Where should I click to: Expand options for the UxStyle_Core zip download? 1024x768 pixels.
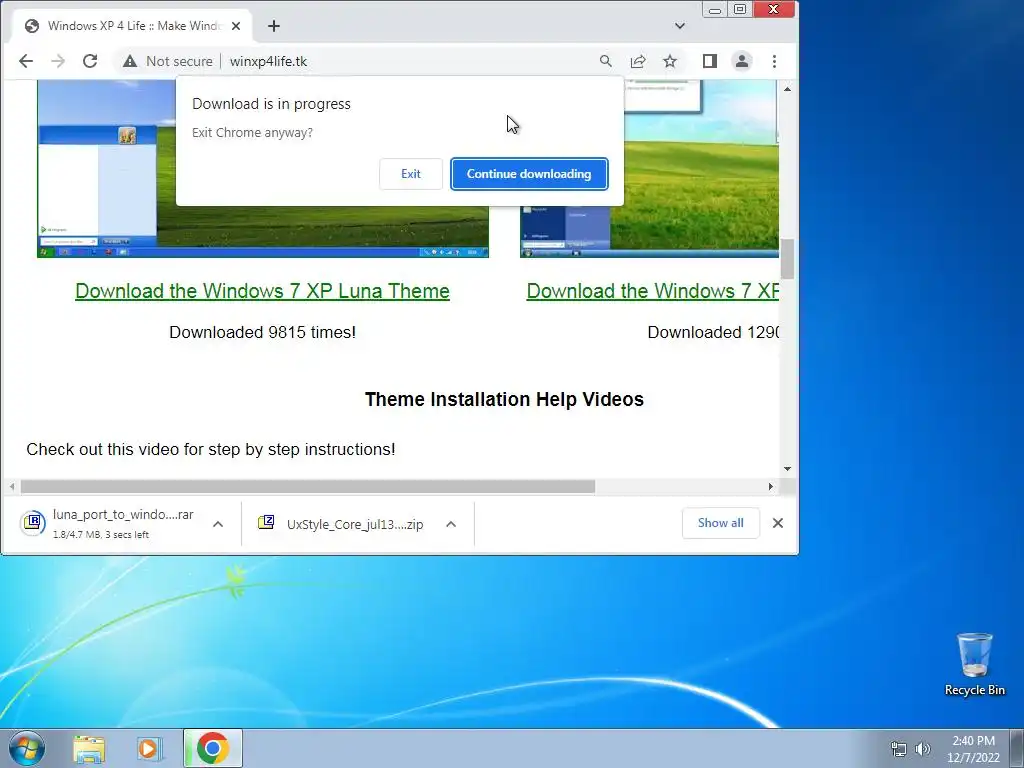(451, 524)
